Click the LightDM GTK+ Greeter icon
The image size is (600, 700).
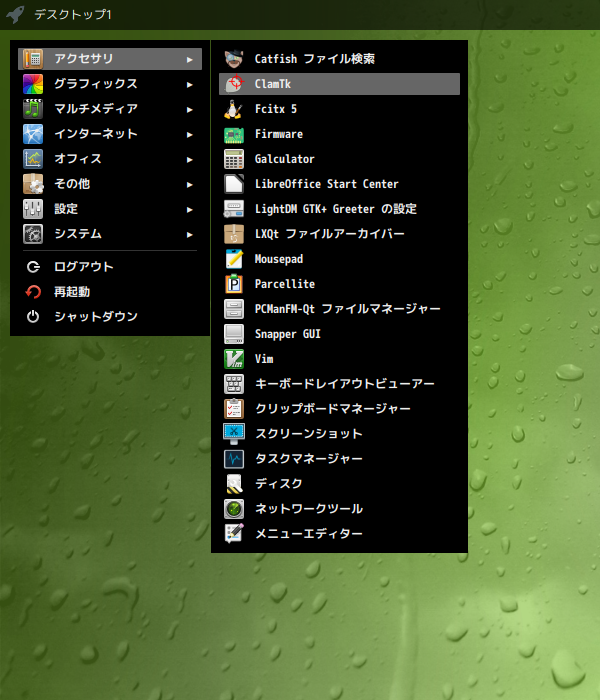(x=234, y=209)
